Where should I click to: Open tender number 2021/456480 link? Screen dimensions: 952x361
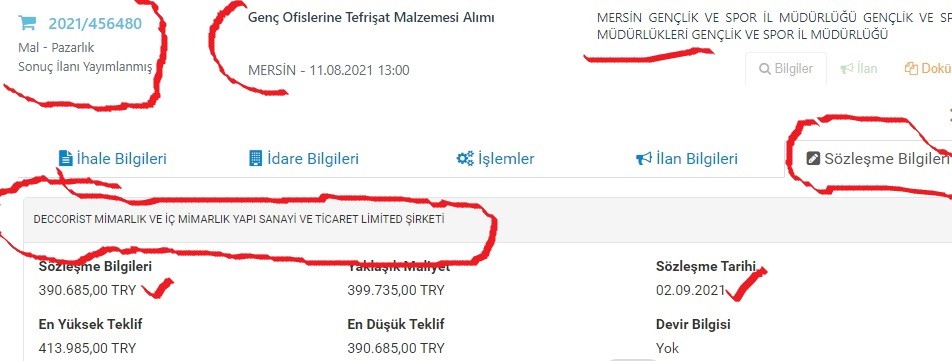click(x=95, y=24)
